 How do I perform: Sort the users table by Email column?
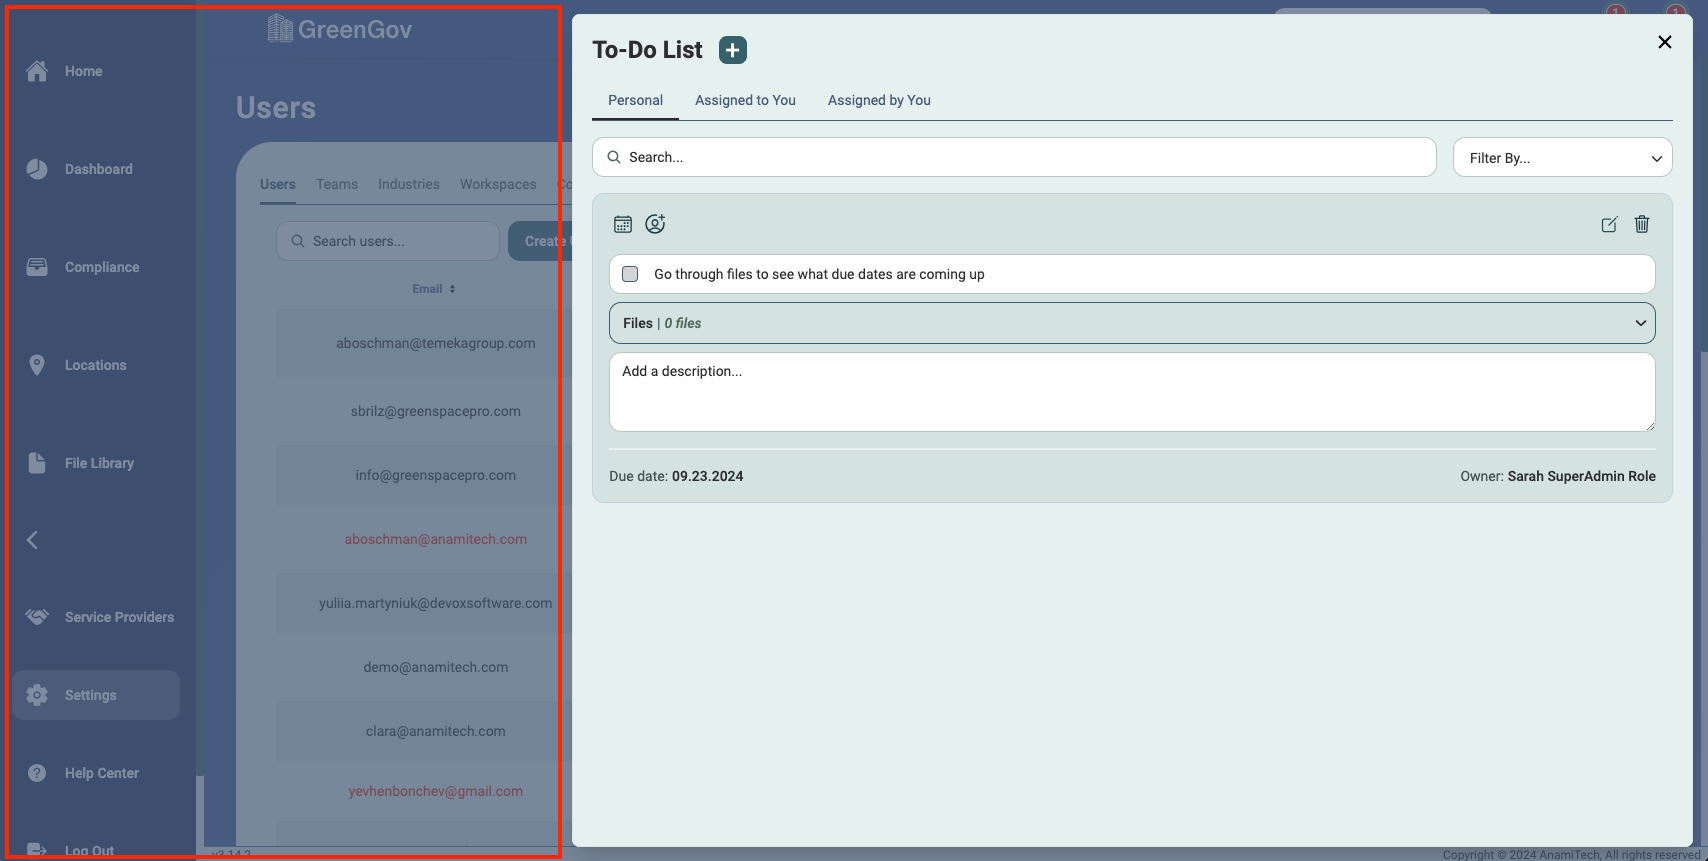pyautogui.click(x=434, y=289)
